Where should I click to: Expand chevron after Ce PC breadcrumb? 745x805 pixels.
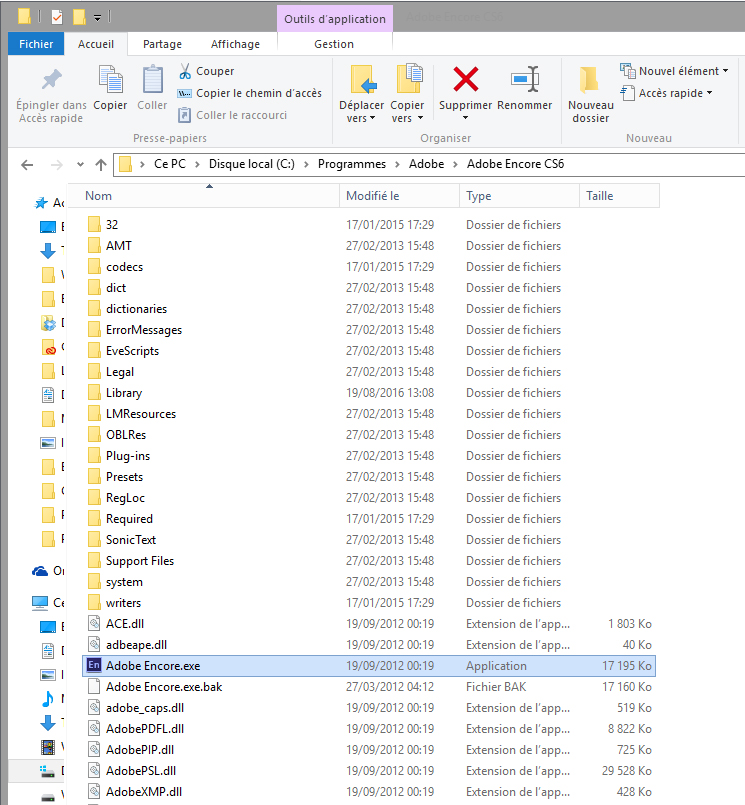197,164
